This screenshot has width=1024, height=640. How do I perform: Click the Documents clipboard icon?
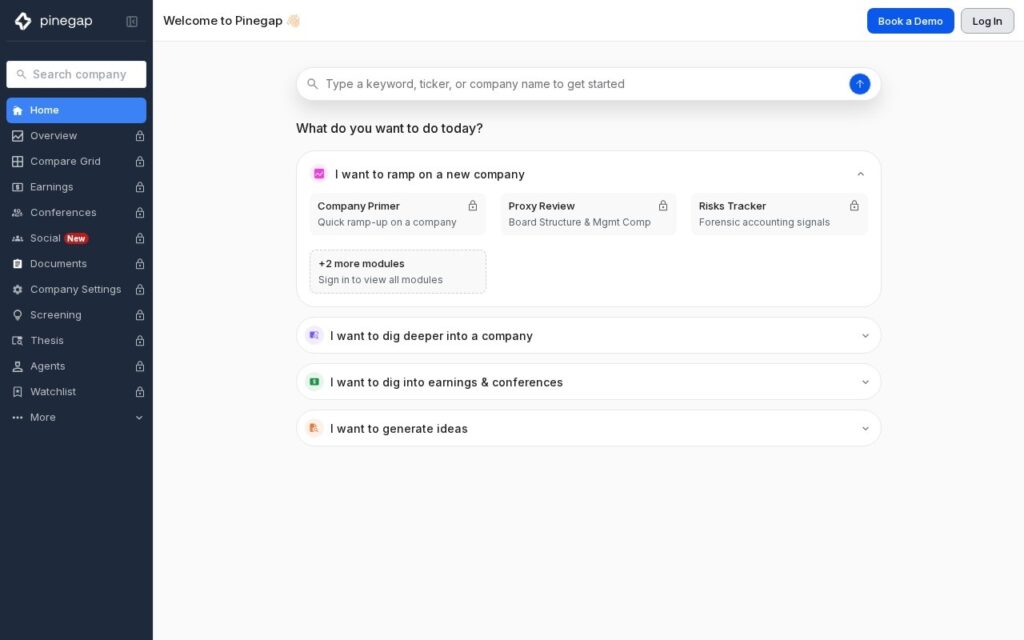point(18,264)
